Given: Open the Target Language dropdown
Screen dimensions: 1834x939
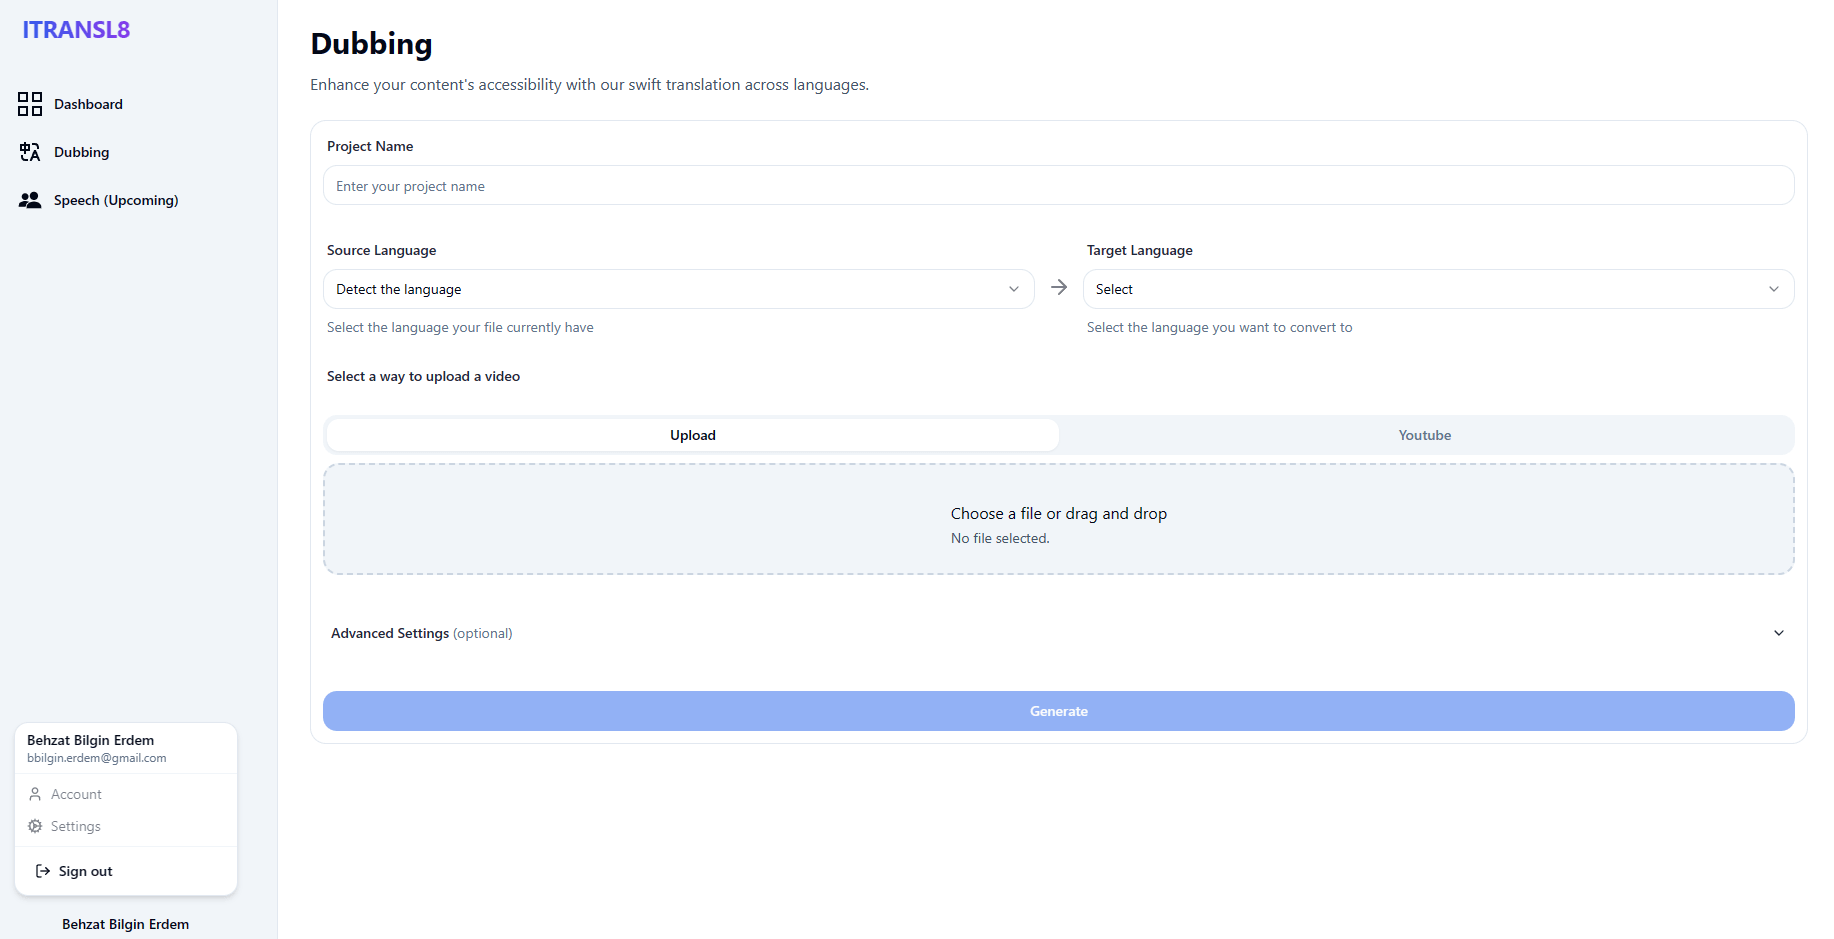Looking at the screenshot, I should click(x=1438, y=289).
